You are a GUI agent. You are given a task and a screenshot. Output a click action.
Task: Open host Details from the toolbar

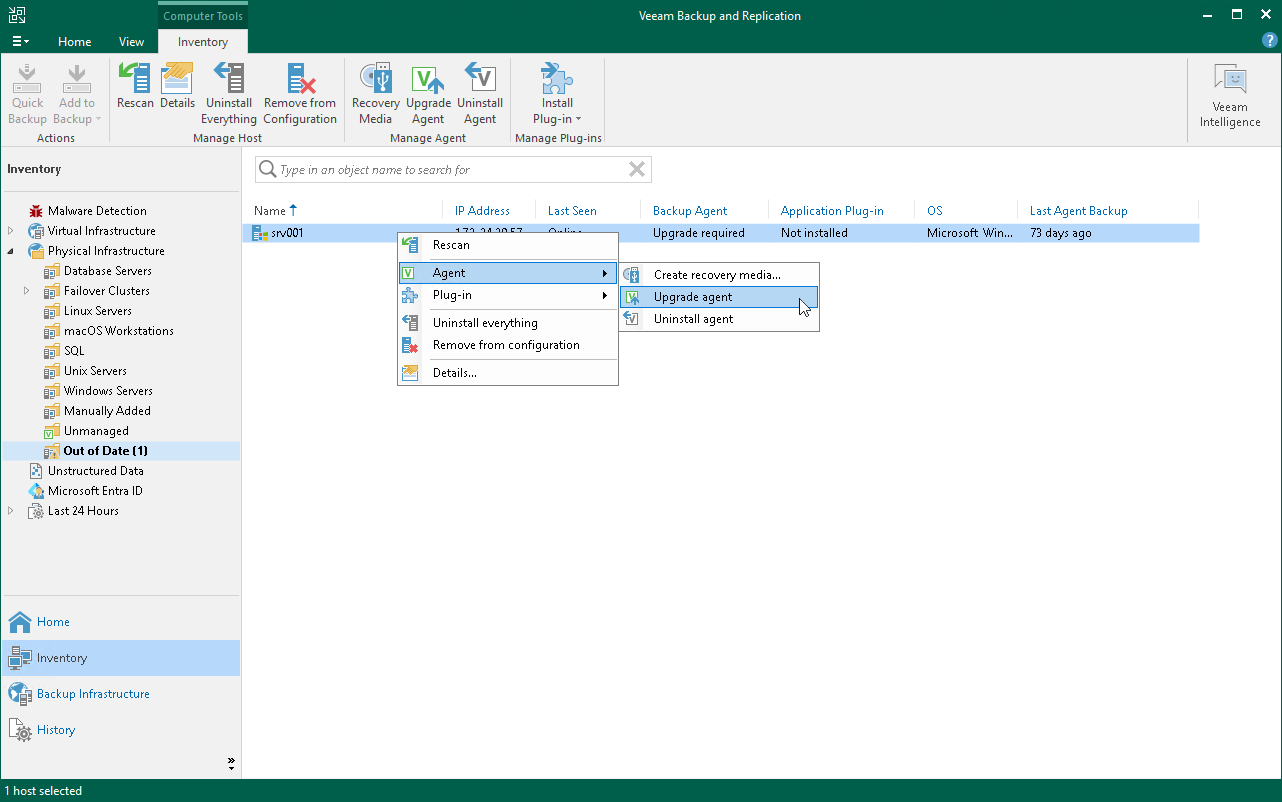click(177, 90)
